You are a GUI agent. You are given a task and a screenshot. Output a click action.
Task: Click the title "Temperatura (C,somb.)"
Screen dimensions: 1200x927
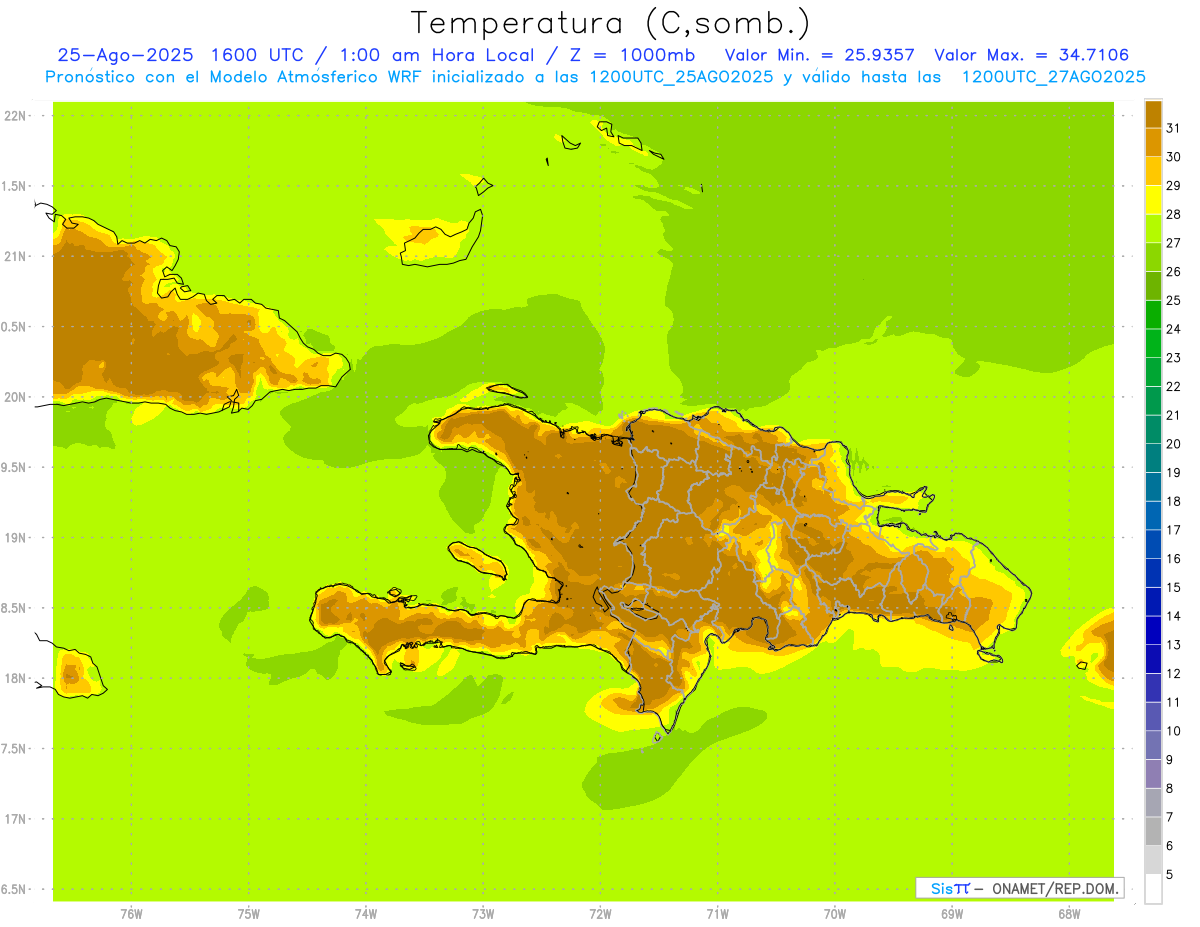tap(610, 23)
